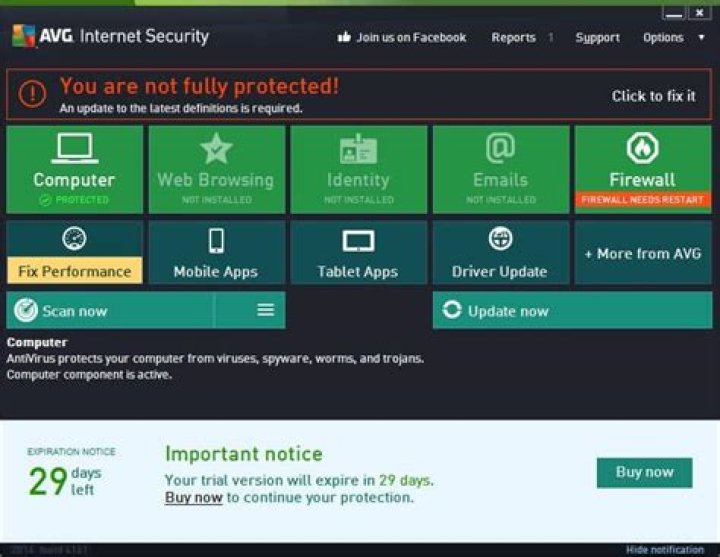Click 'An update to the latest definitions' text
Viewport: 720px width, 557px height.
pyautogui.click(x=181, y=108)
